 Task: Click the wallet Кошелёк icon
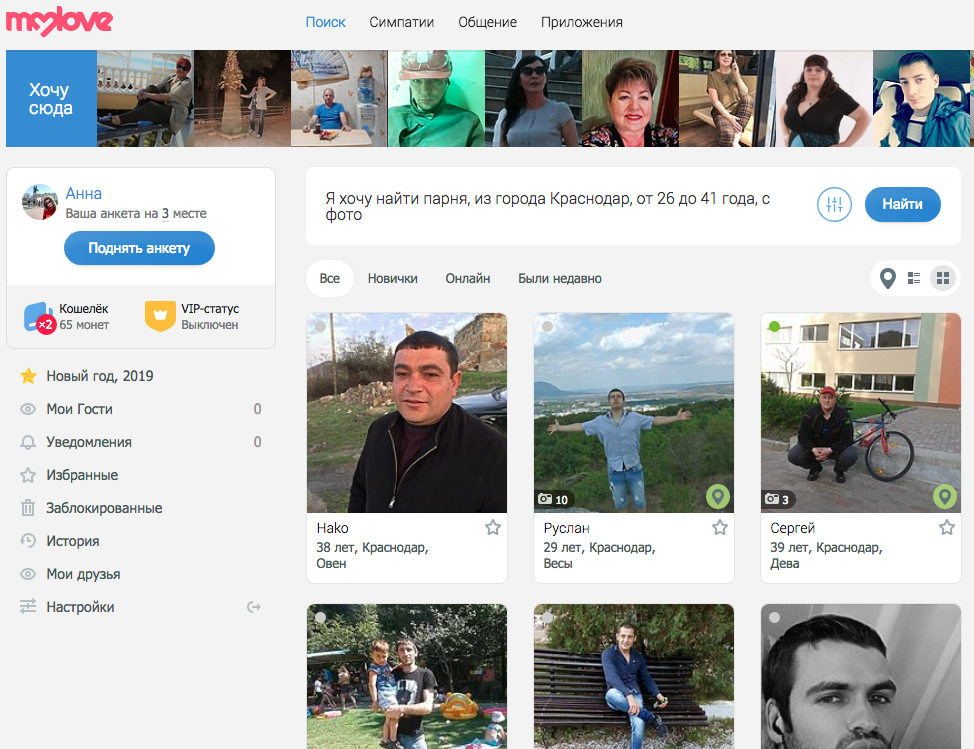39,317
